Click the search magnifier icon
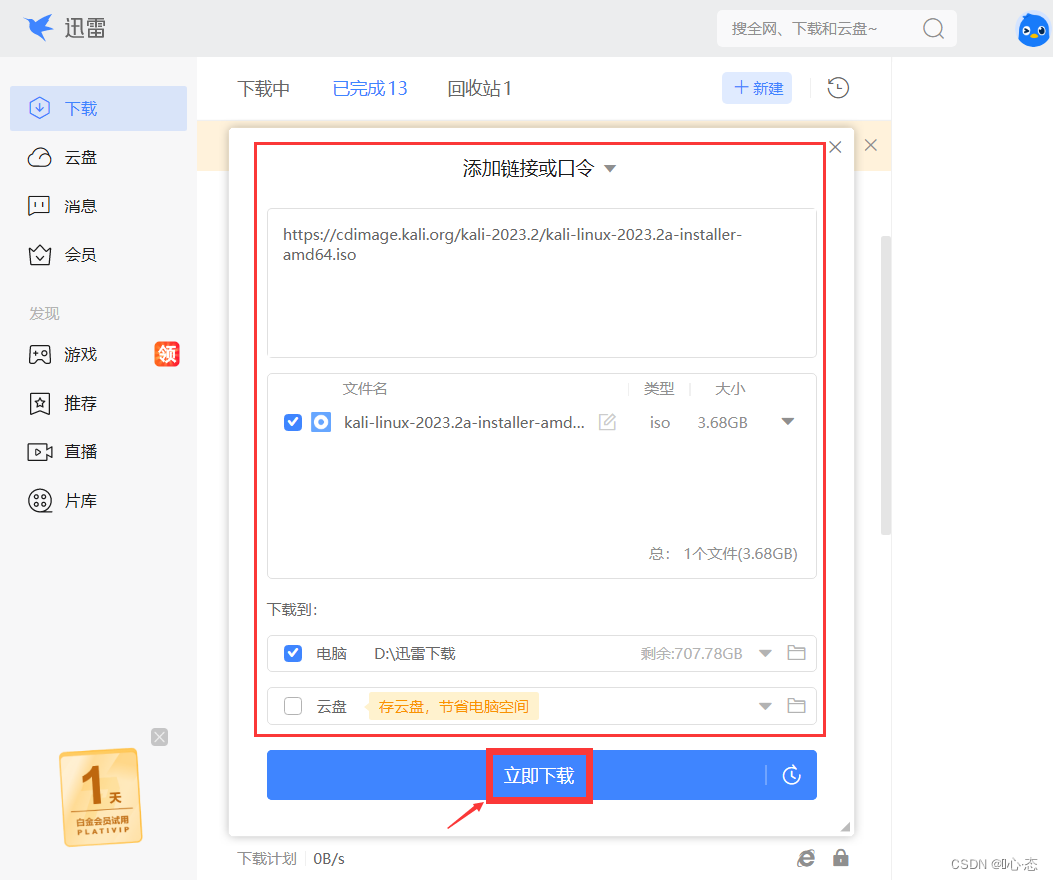The height and width of the screenshot is (880, 1053). (933, 28)
